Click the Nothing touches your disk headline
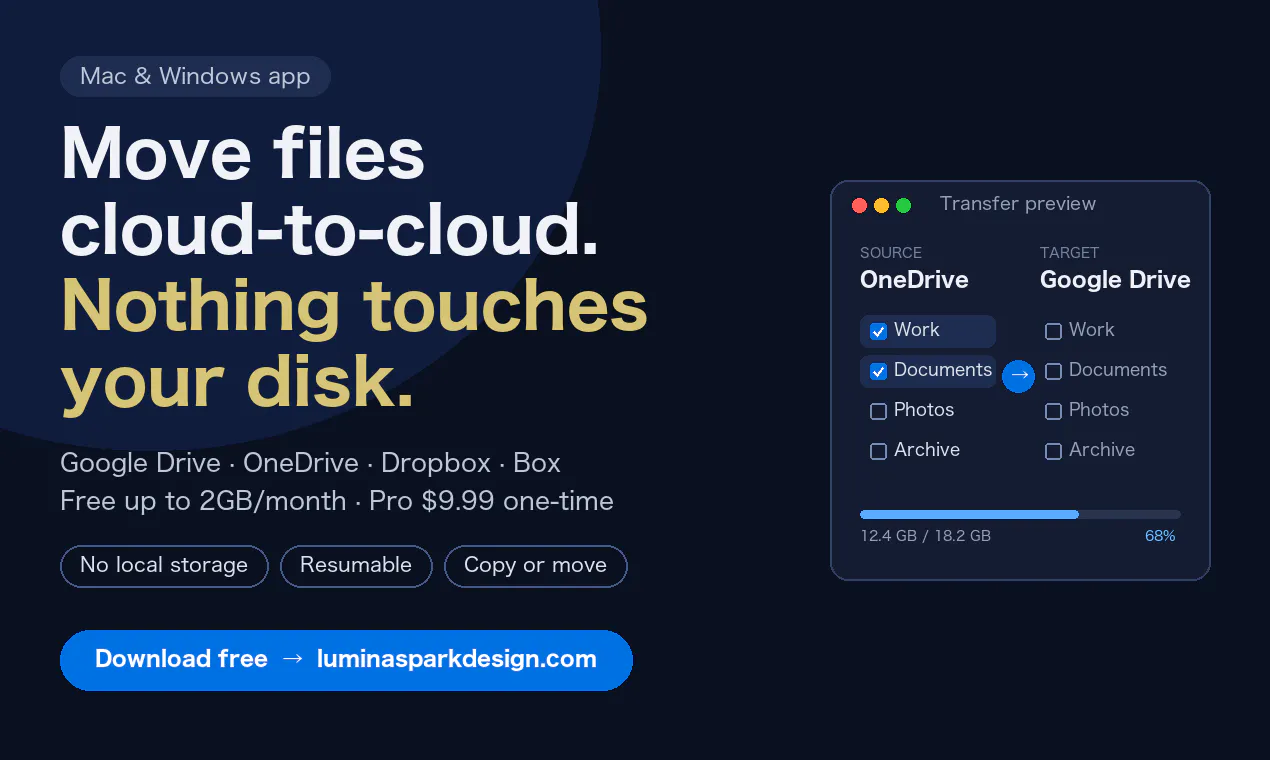The width and height of the screenshot is (1270, 760). coord(354,345)
